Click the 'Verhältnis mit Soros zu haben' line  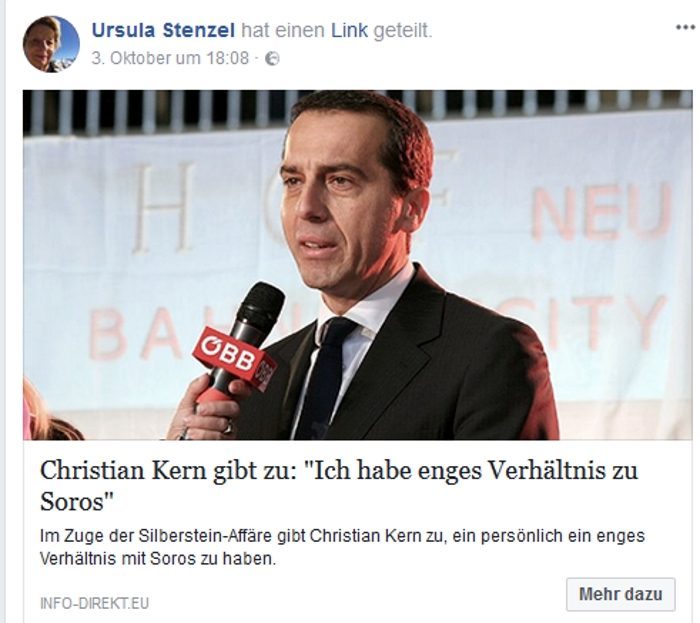click(158, 559)
